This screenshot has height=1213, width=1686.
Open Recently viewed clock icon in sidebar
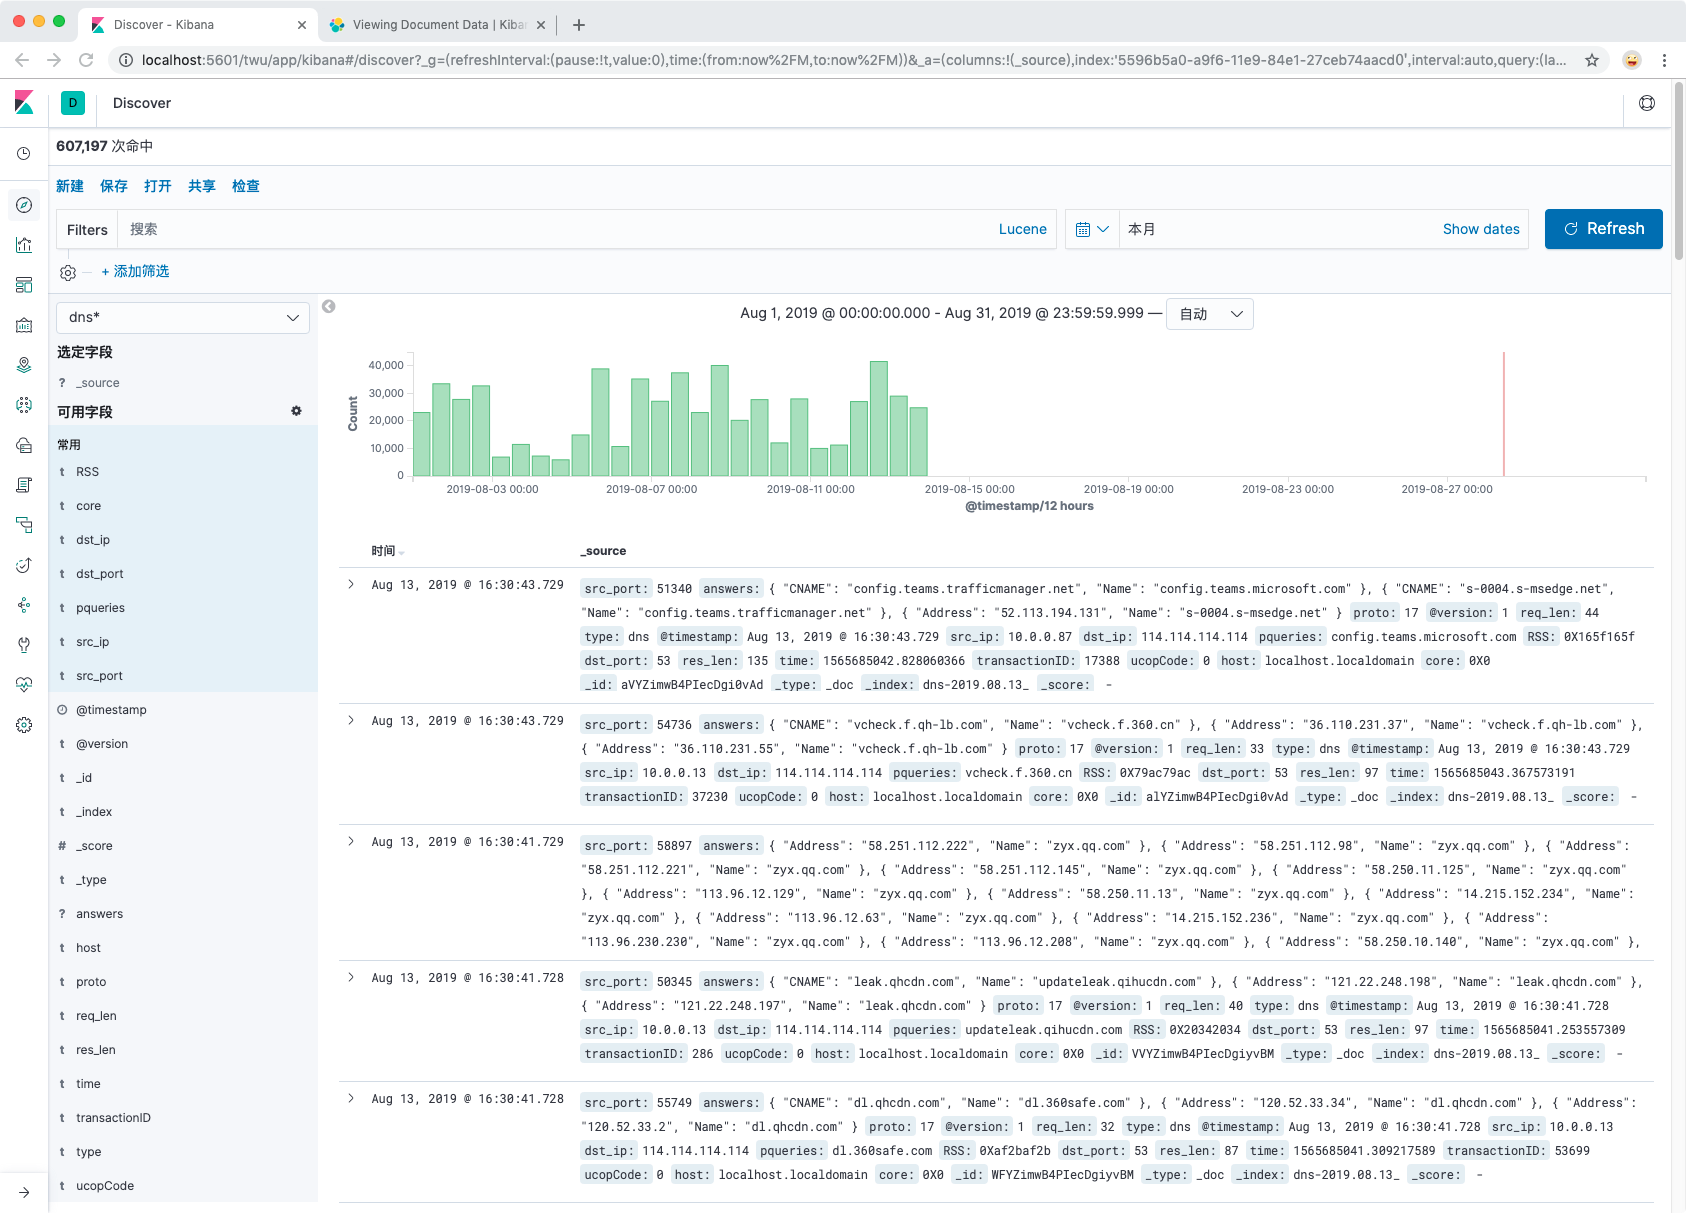(24, 154)
